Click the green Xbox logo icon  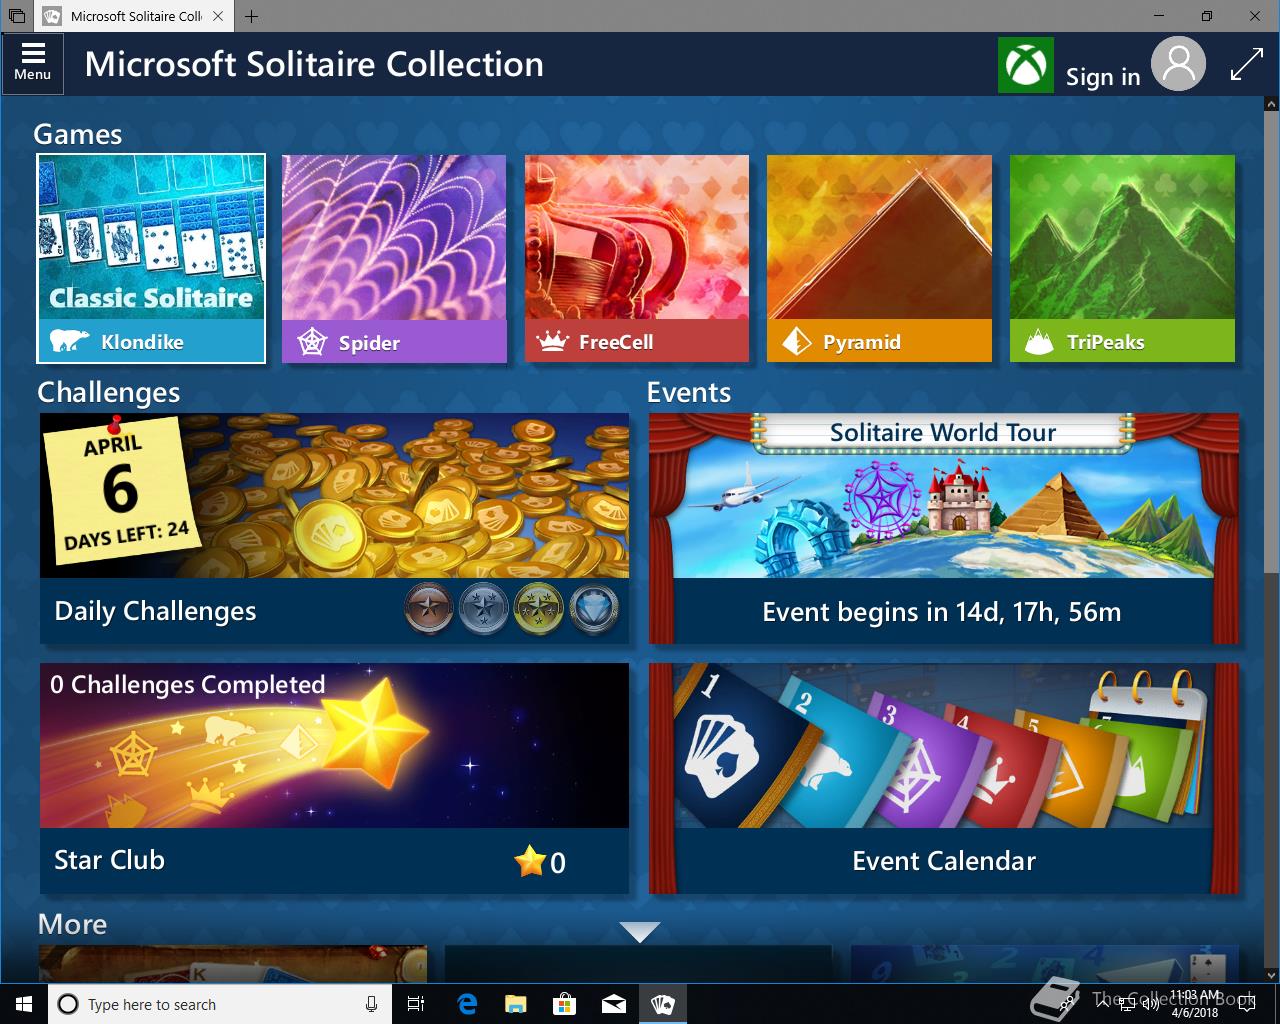coord(1026,65)
